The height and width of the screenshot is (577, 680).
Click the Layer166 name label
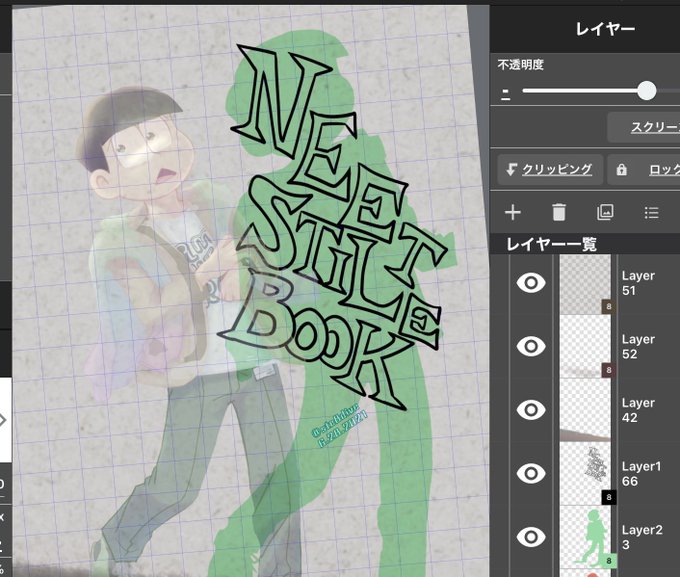click(641, 473)
